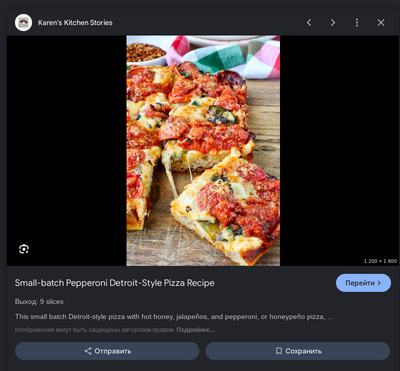Go to the next image result
This screenshot has width=400, height=371.
(333, 23)
